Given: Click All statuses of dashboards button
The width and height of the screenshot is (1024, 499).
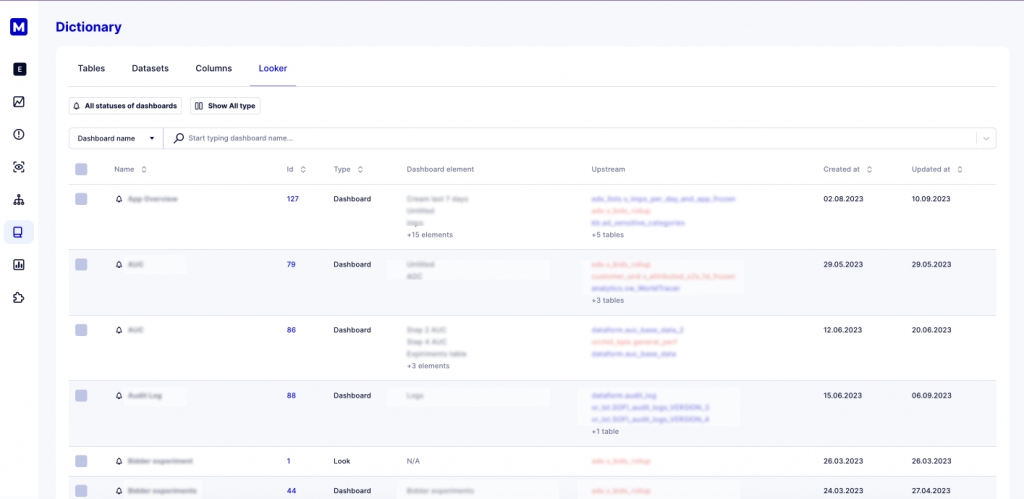Looking at the screenshot, I should point(125,105).
